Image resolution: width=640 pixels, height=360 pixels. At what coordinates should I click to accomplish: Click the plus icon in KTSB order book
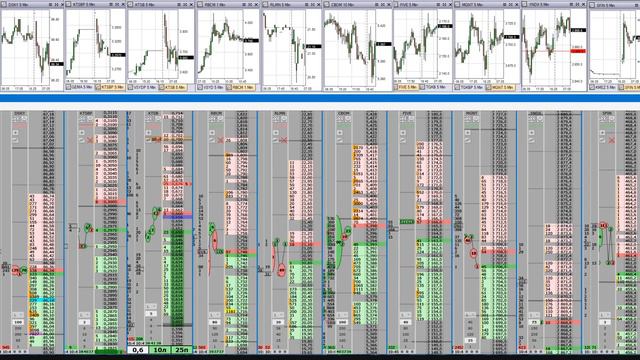(x=149, y=133)
